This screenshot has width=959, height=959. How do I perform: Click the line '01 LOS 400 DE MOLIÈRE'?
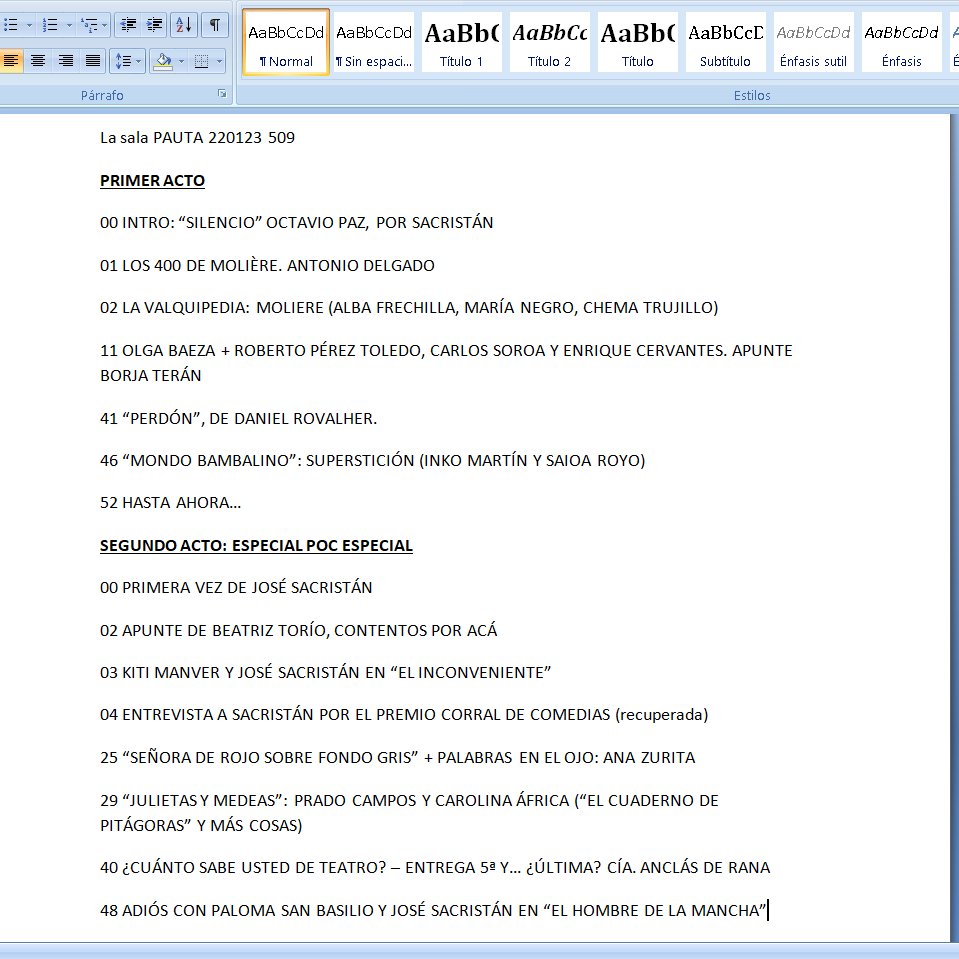coord(267,265)
